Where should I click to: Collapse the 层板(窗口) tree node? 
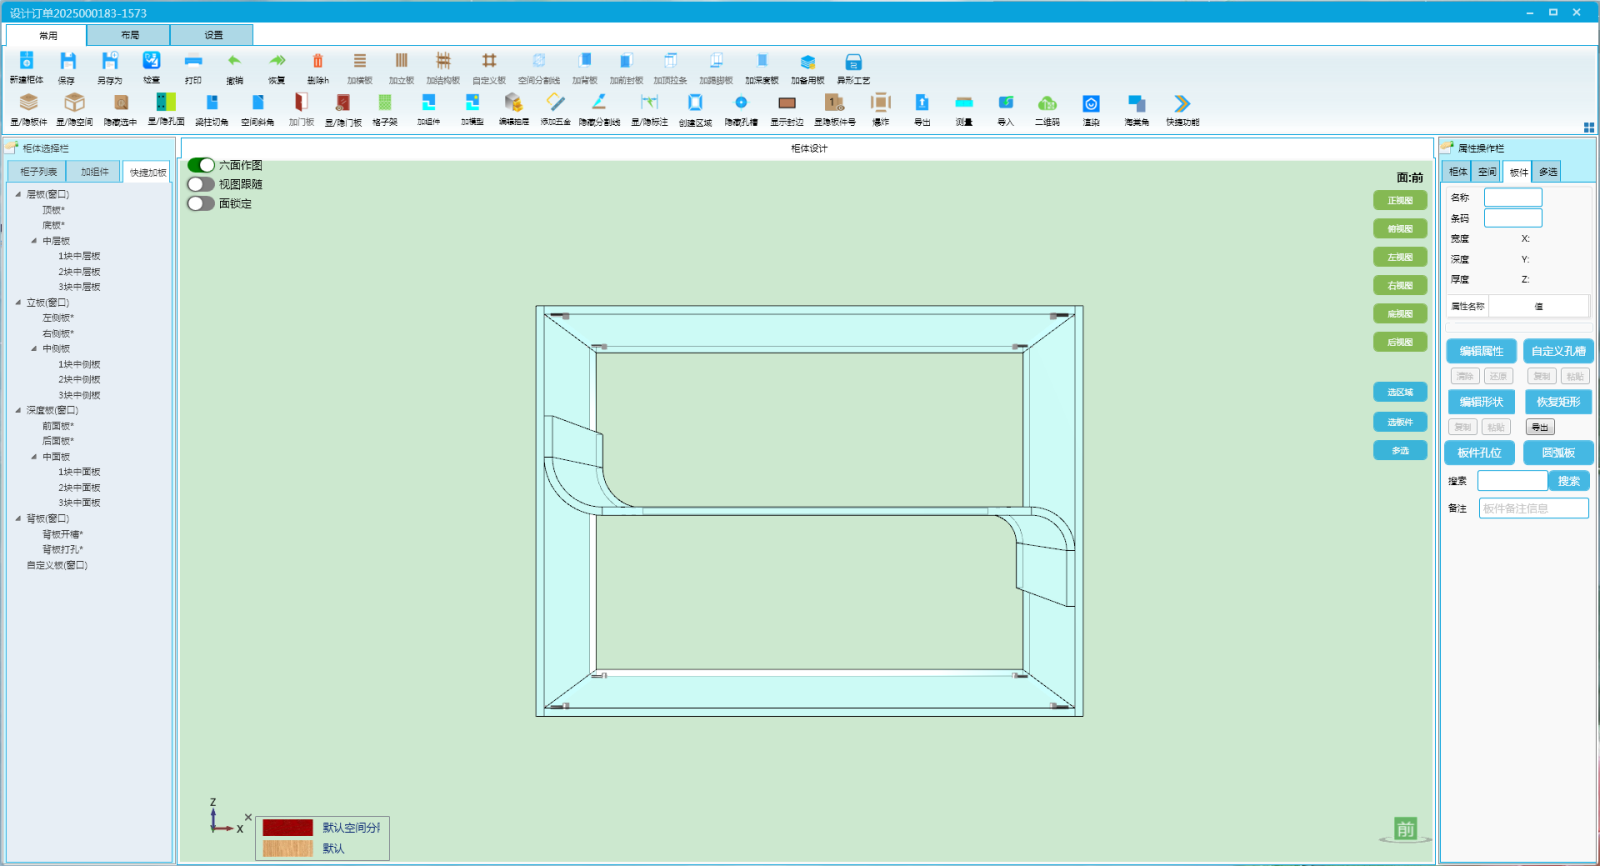tap(18, 194)
